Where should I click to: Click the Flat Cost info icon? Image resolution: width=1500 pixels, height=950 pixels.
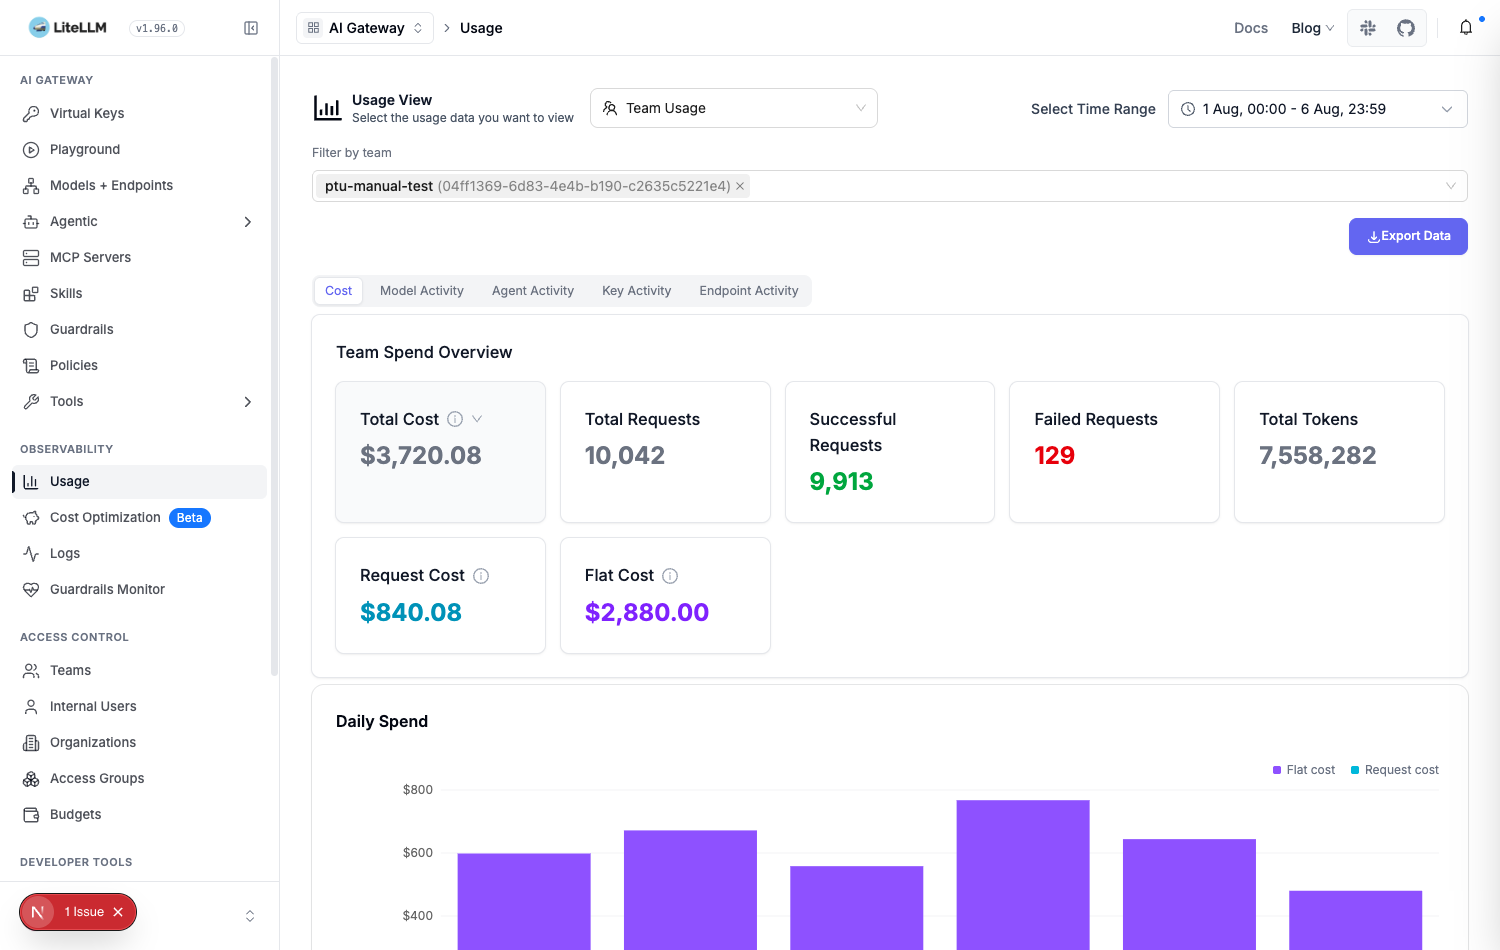coord(670,576)
